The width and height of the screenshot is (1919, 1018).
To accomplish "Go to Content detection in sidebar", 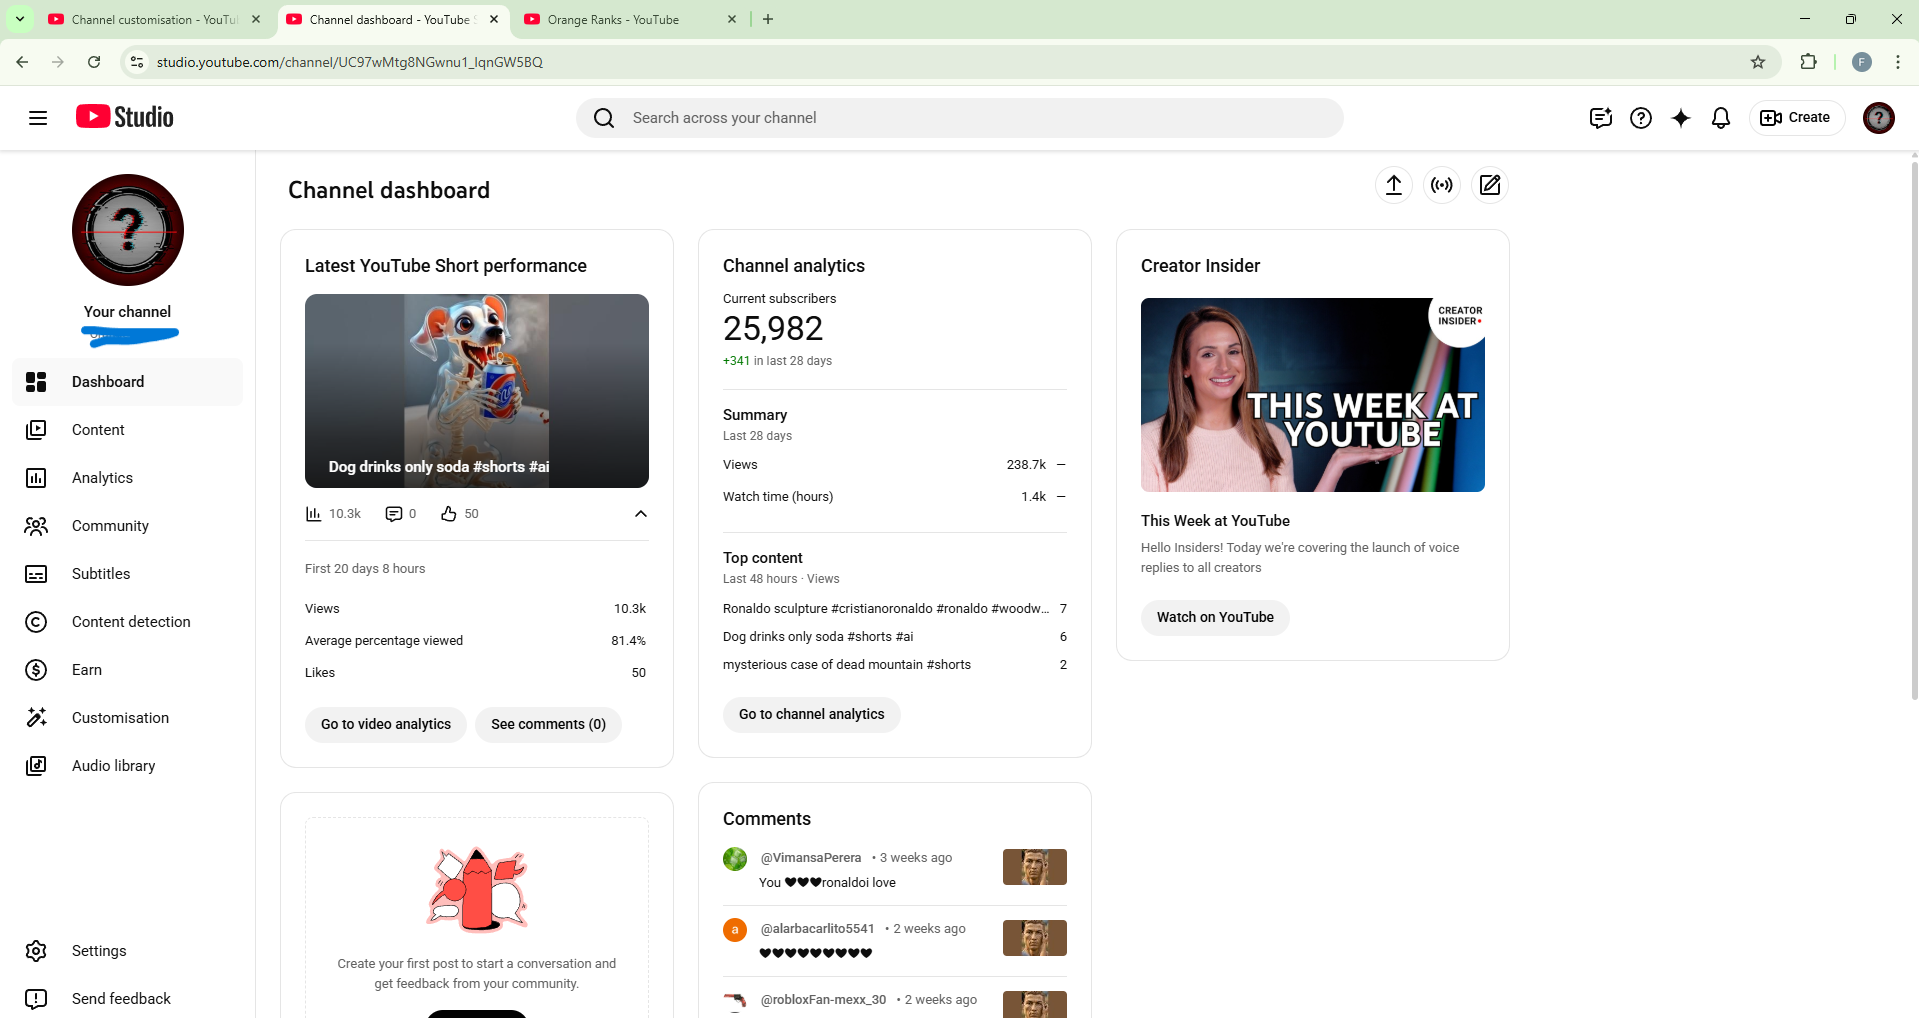I will [131, 622].
